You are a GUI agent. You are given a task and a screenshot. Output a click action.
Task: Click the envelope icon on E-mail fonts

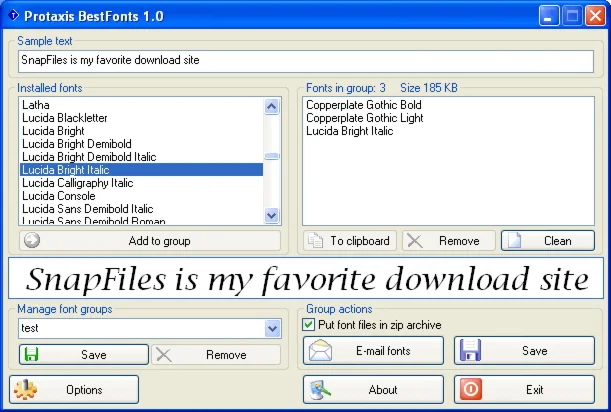[320, 350]
